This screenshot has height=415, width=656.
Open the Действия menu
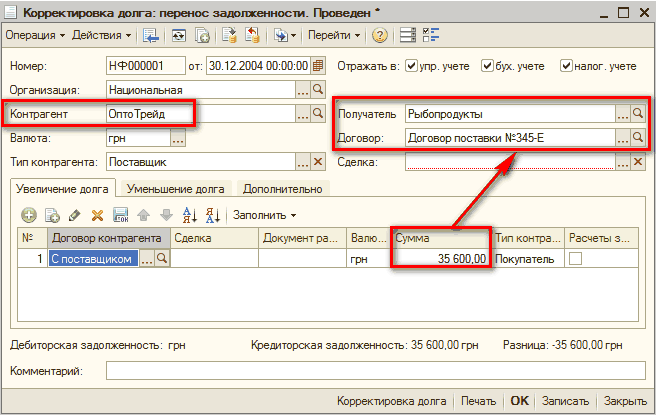(102, 35)
